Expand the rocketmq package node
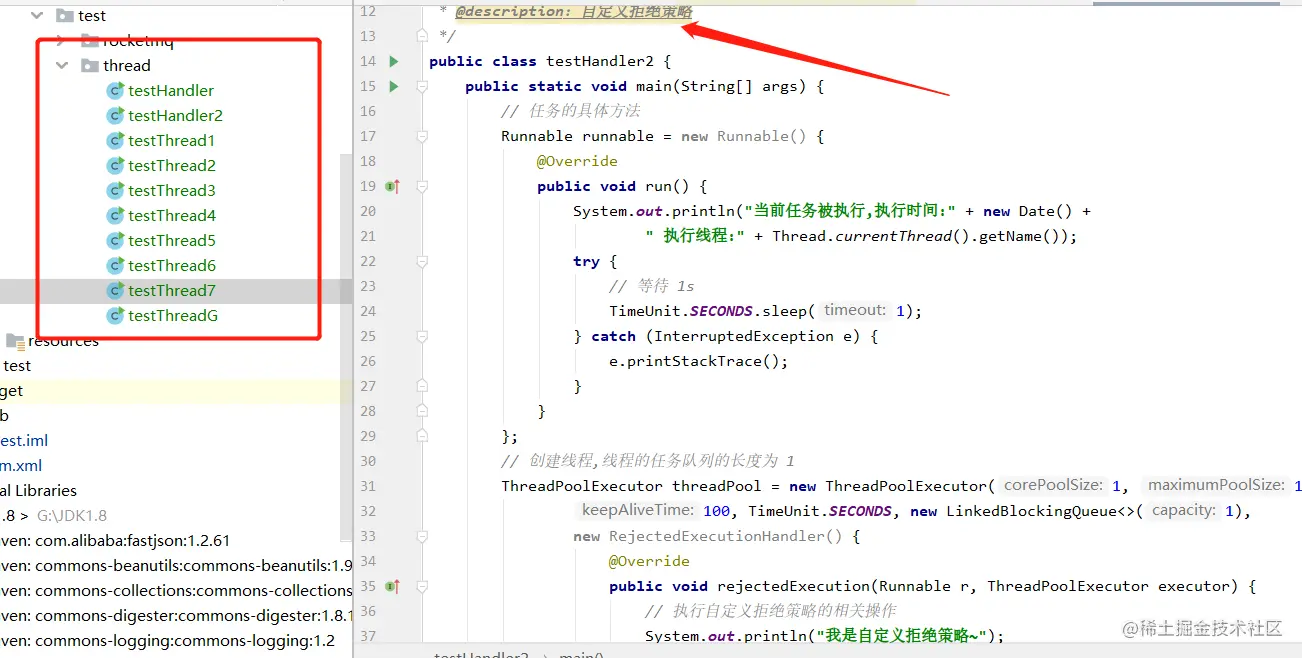The image size is (1302, 658). pos(61,40)
